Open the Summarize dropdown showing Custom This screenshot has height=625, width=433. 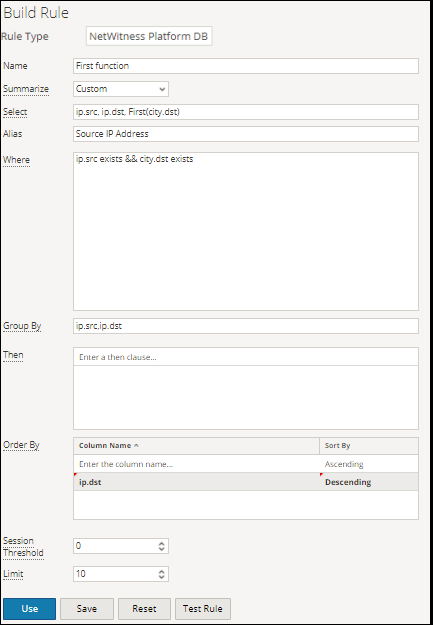coord(121,89)
